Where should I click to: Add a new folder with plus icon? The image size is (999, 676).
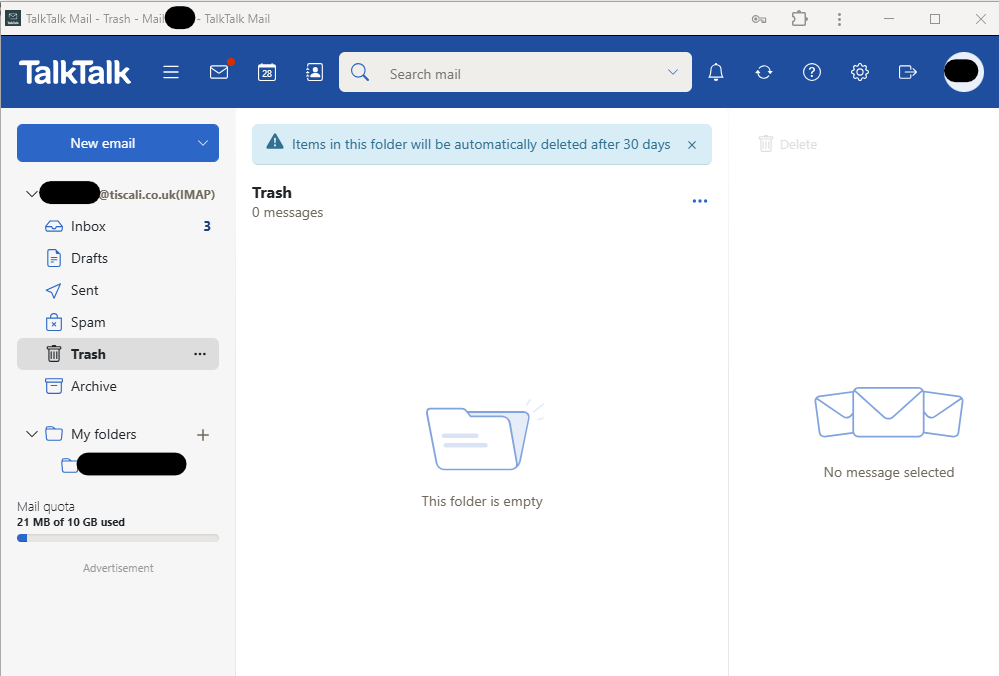click(x=203, y=434)
